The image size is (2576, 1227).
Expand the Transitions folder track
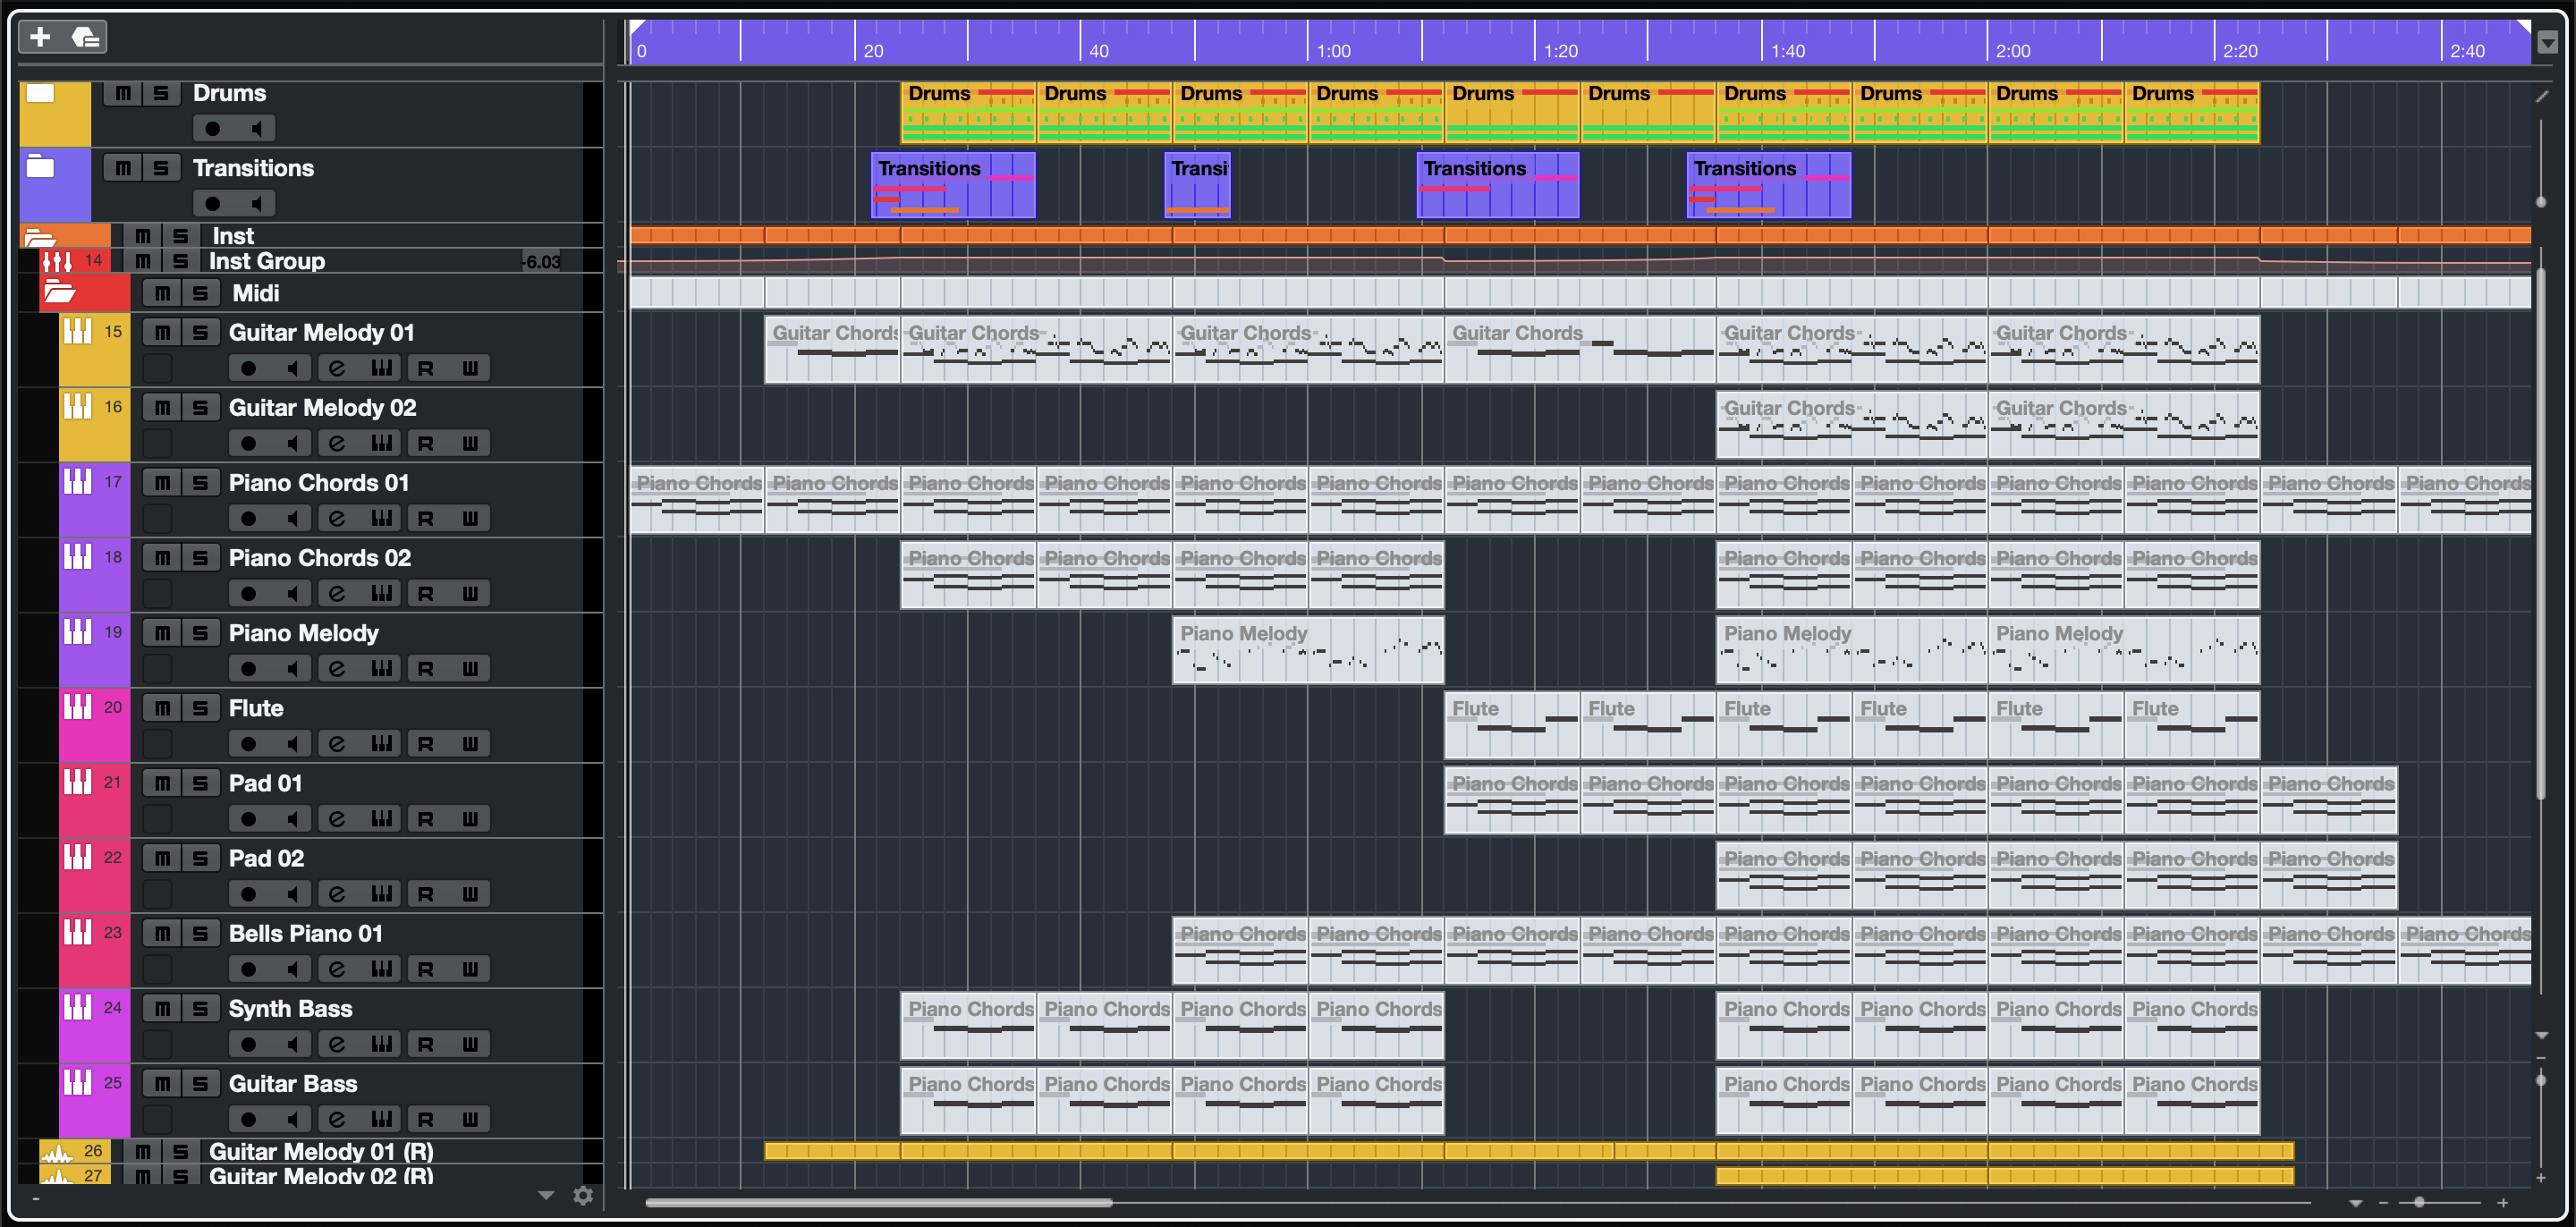(40, 166)
